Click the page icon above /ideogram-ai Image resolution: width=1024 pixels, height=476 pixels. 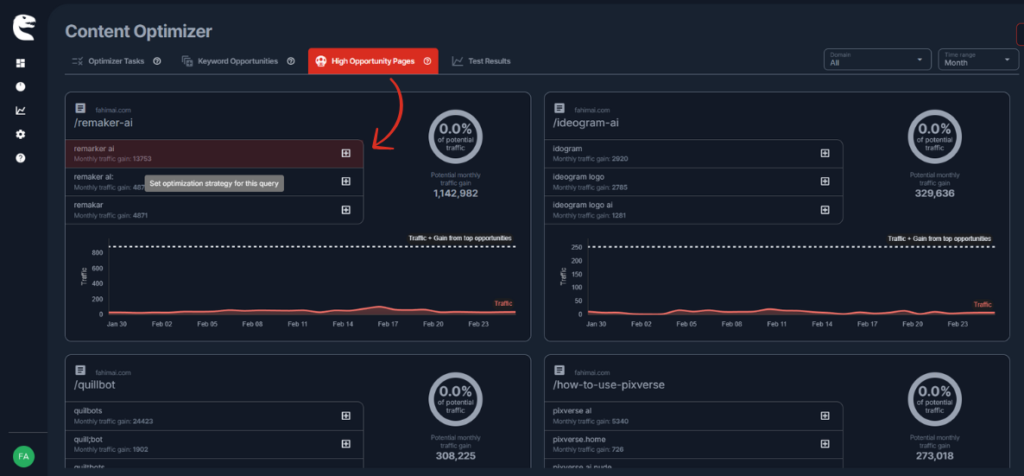[560, 108]
